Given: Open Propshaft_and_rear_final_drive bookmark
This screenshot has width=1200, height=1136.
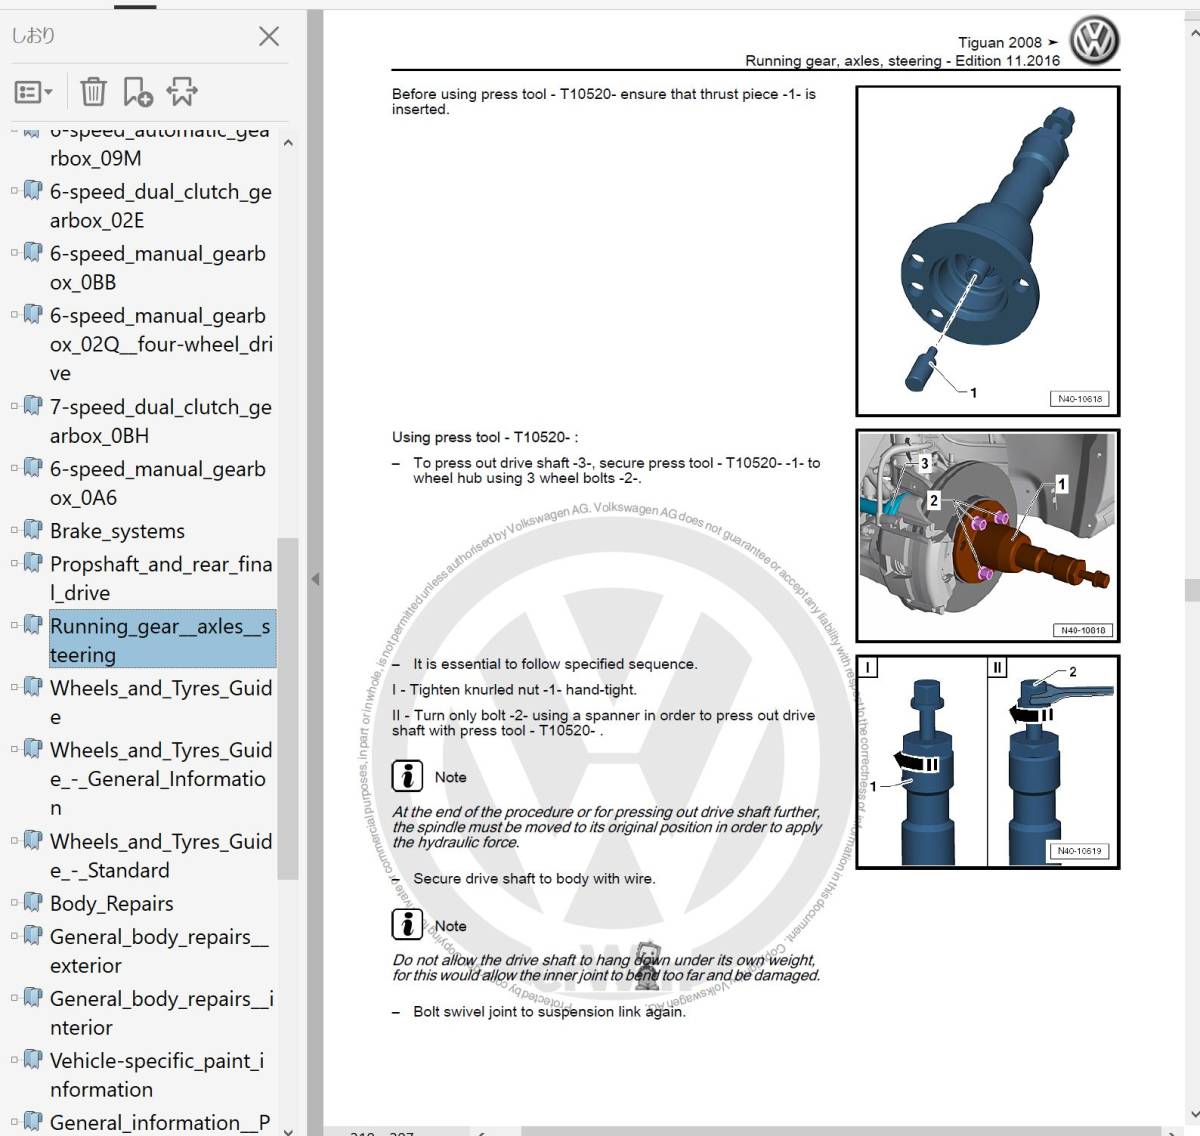Looking at the screenshot, I should [161, 578].
